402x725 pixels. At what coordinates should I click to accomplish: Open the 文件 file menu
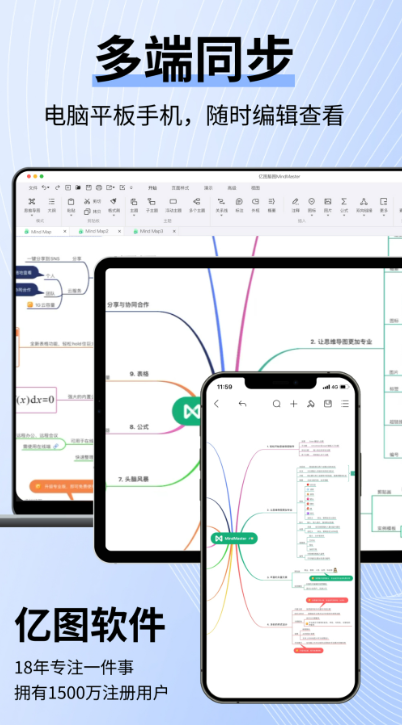coord(33,188)
